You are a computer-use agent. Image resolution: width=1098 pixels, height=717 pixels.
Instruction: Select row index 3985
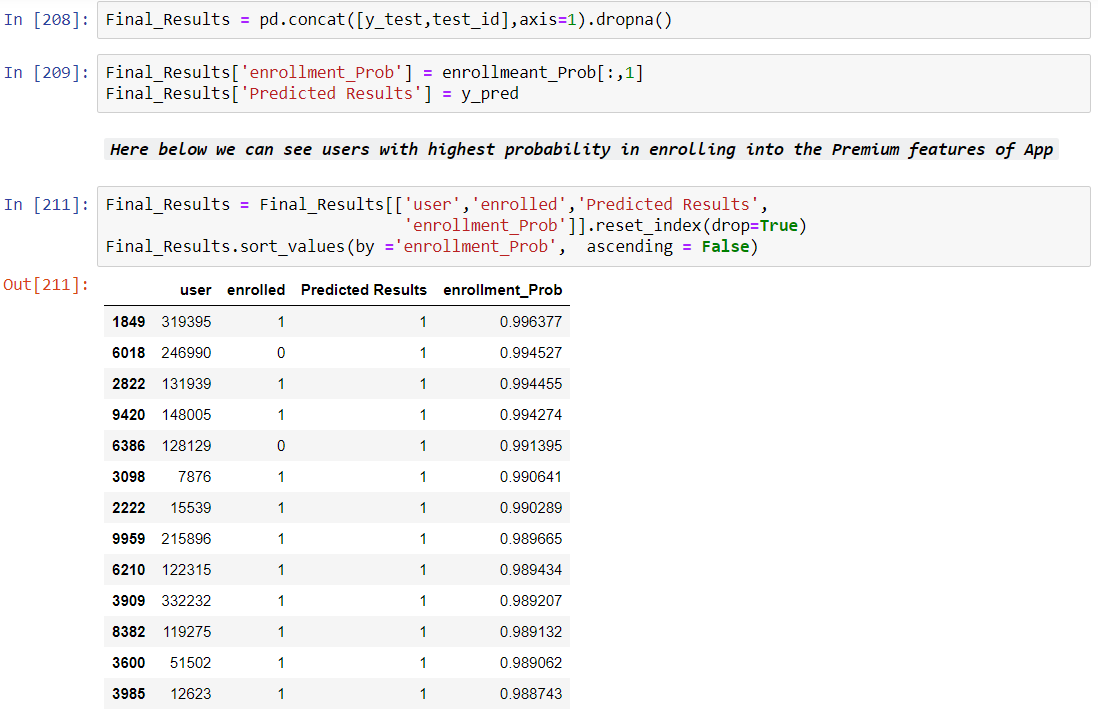129,694
